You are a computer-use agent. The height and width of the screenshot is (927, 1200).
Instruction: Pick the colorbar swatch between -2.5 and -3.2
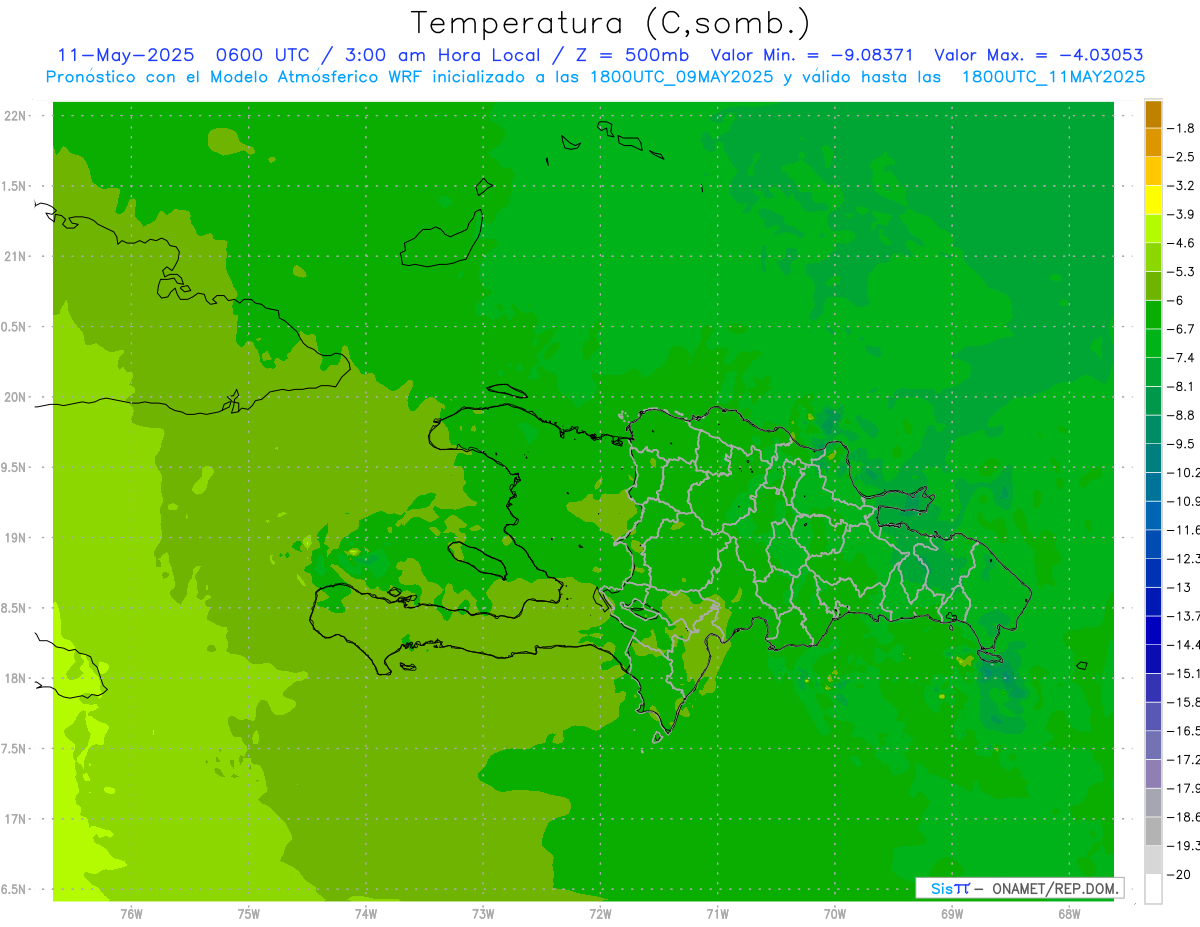[x=1153, y=171]
